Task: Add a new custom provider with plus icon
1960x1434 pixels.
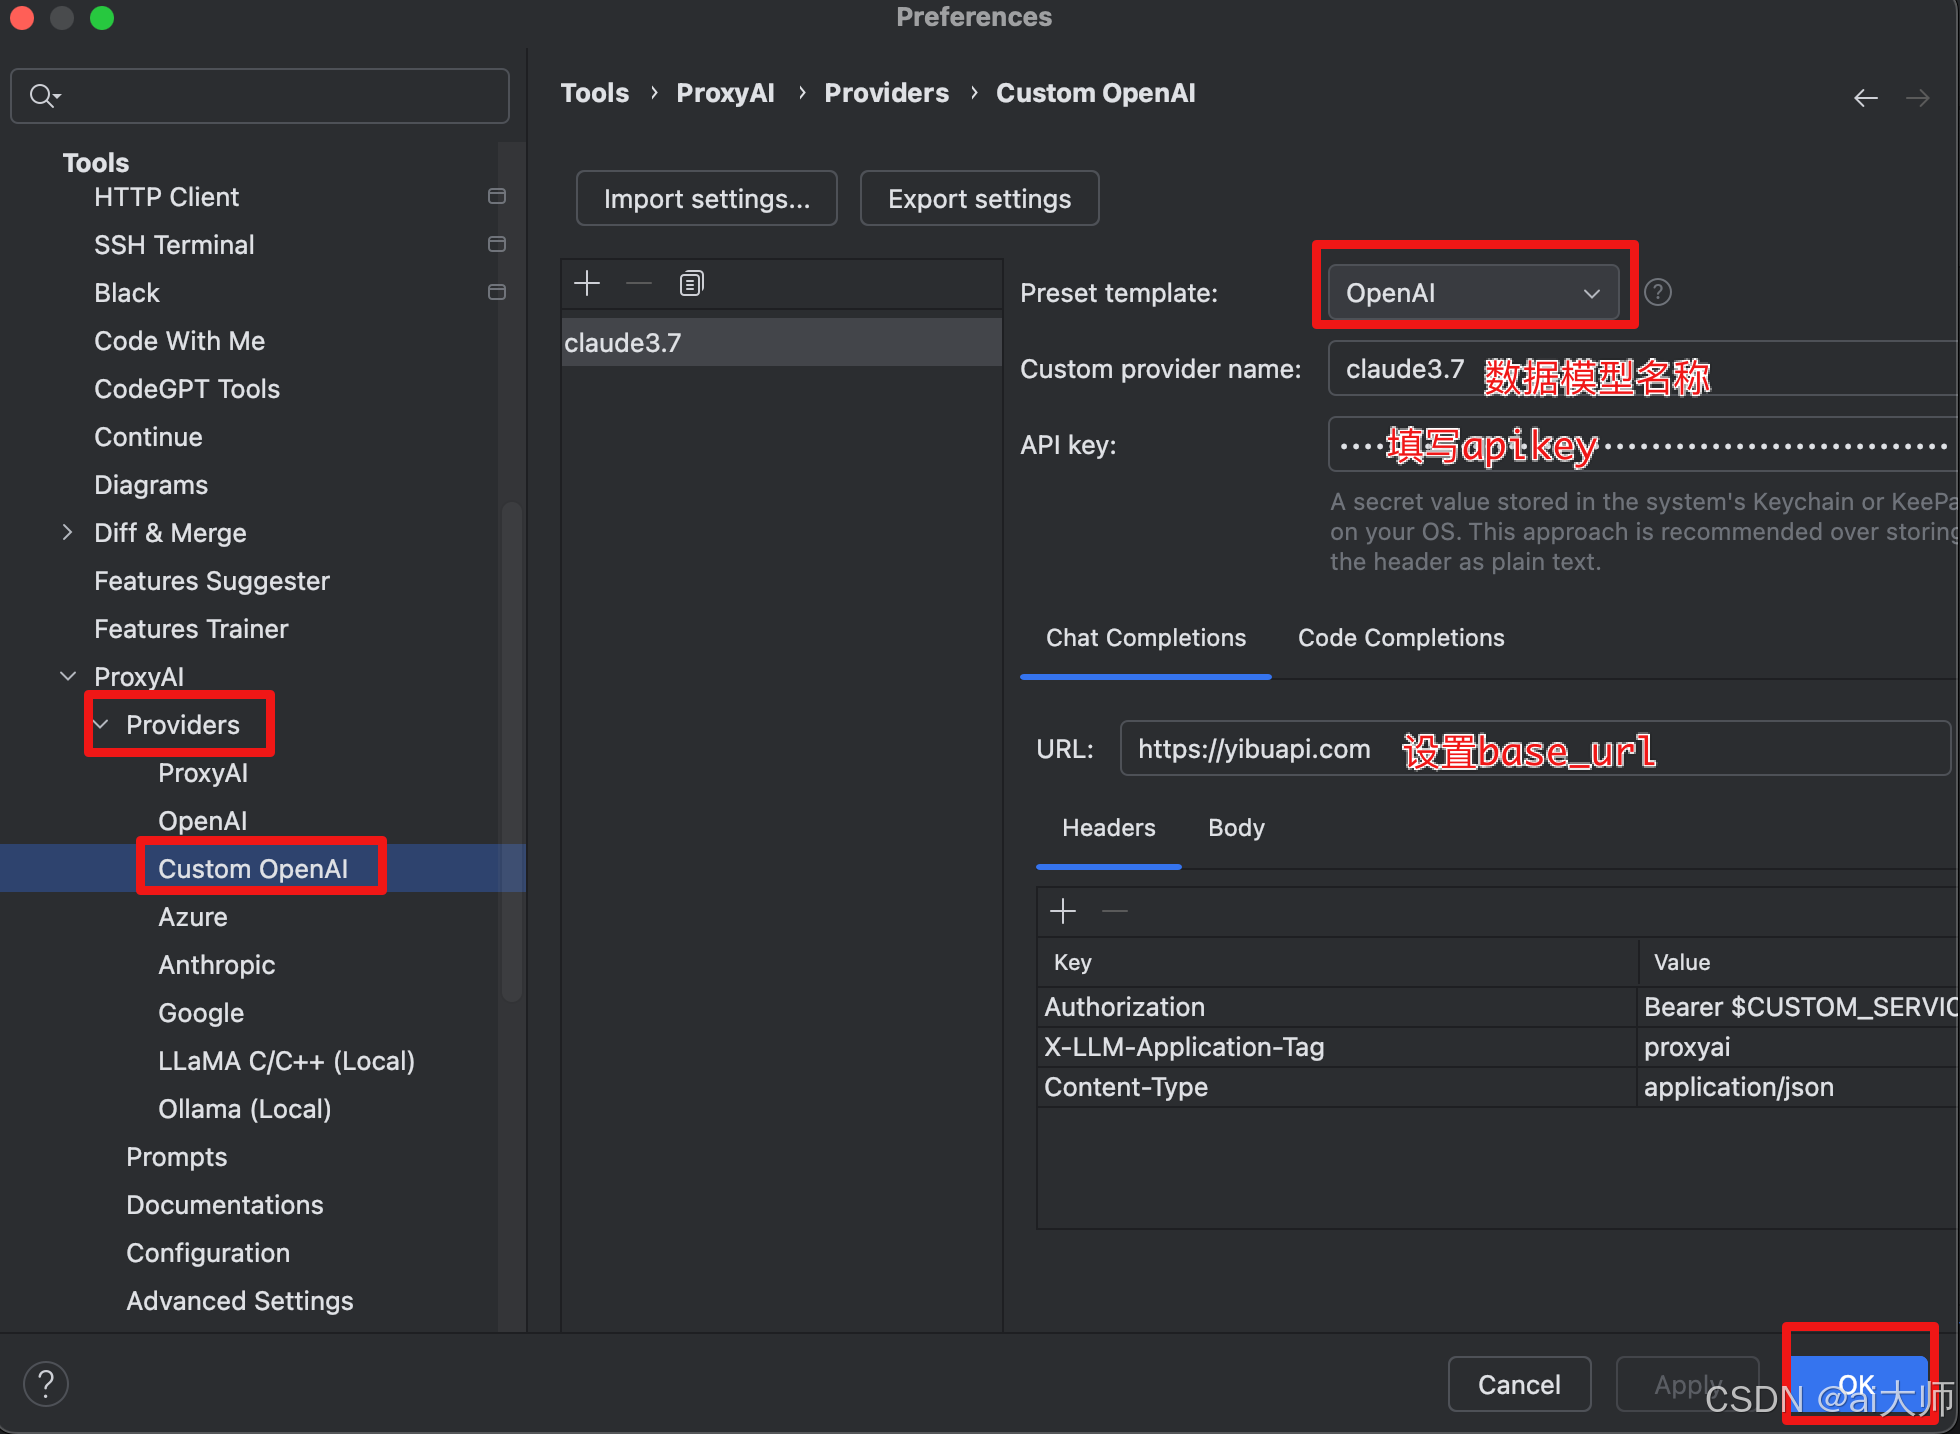Action: click(587, 284)
